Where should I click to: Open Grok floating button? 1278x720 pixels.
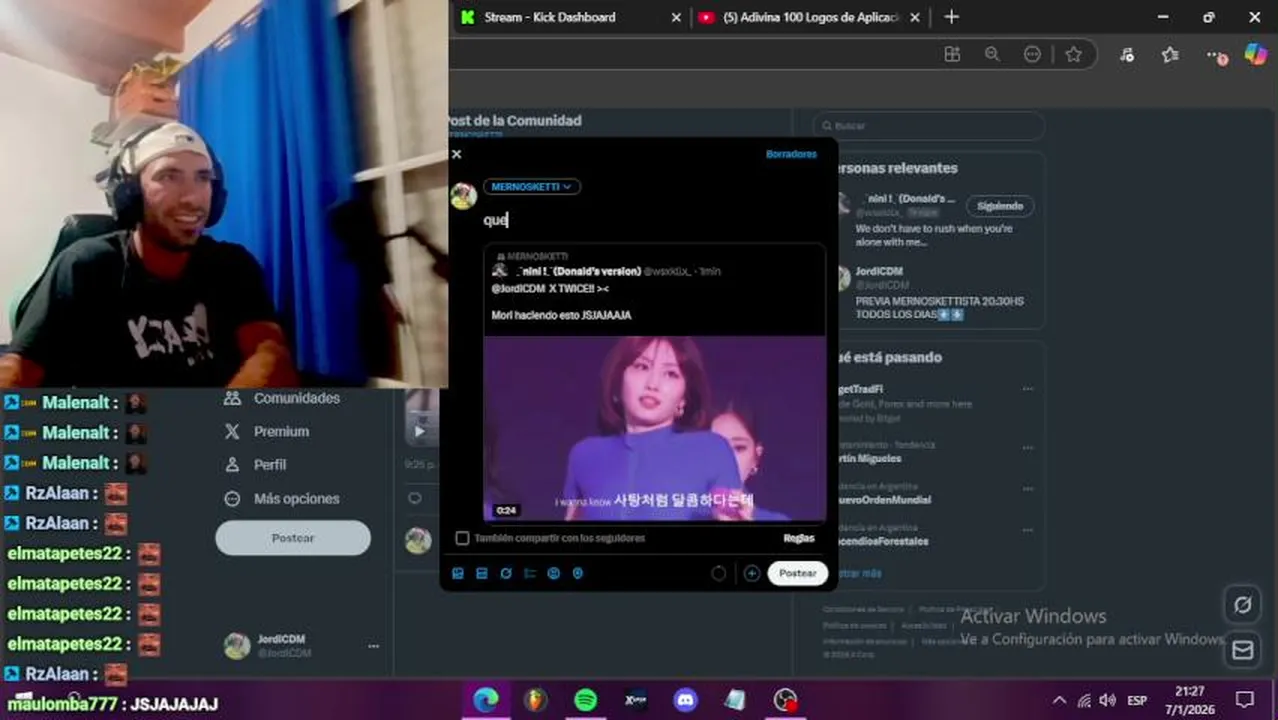tap(1243, 604)
